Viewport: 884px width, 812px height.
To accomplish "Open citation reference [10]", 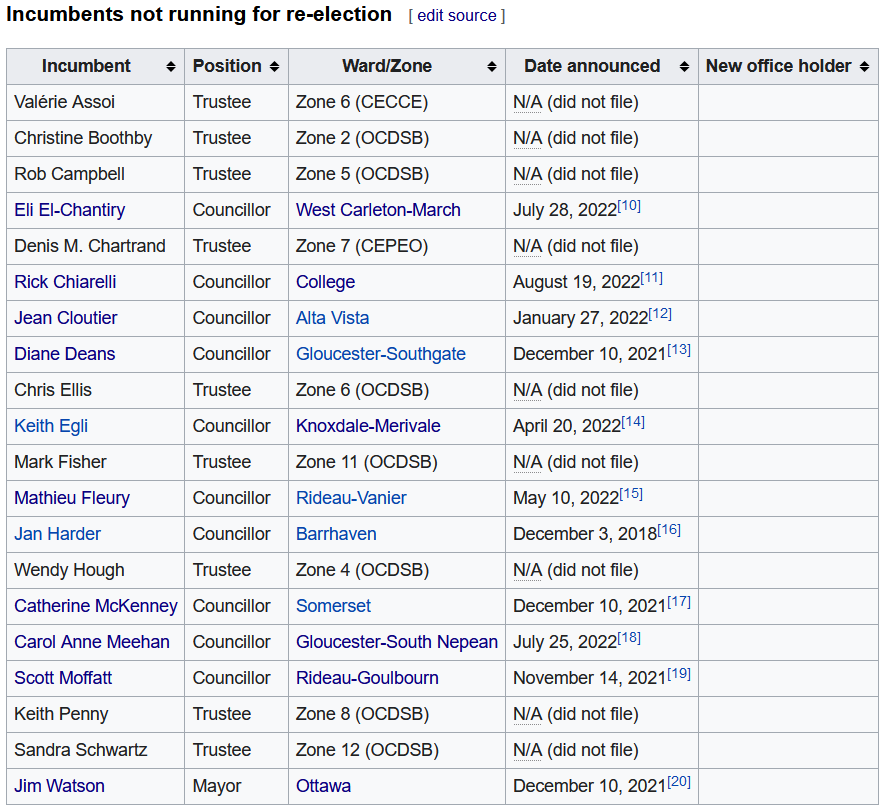I will [629, 206].
